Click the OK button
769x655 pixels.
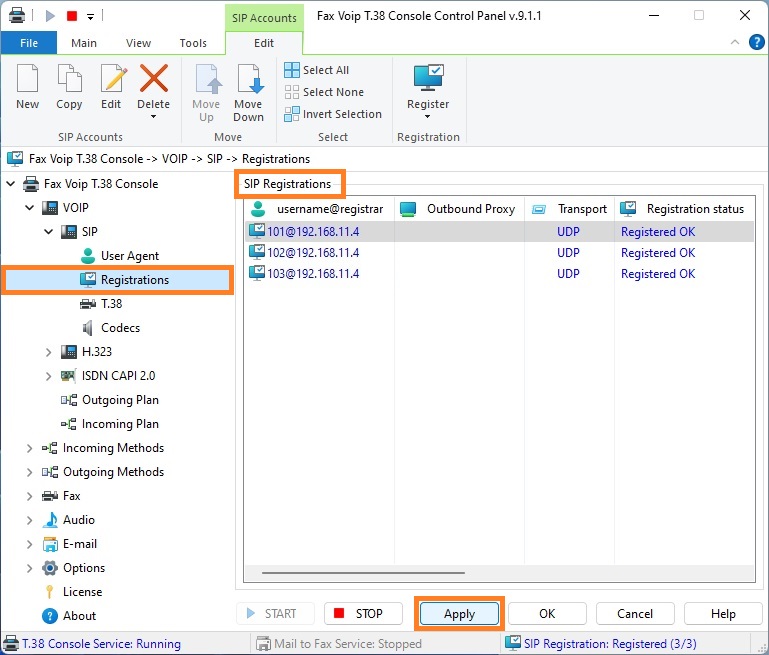pos(547,614)
